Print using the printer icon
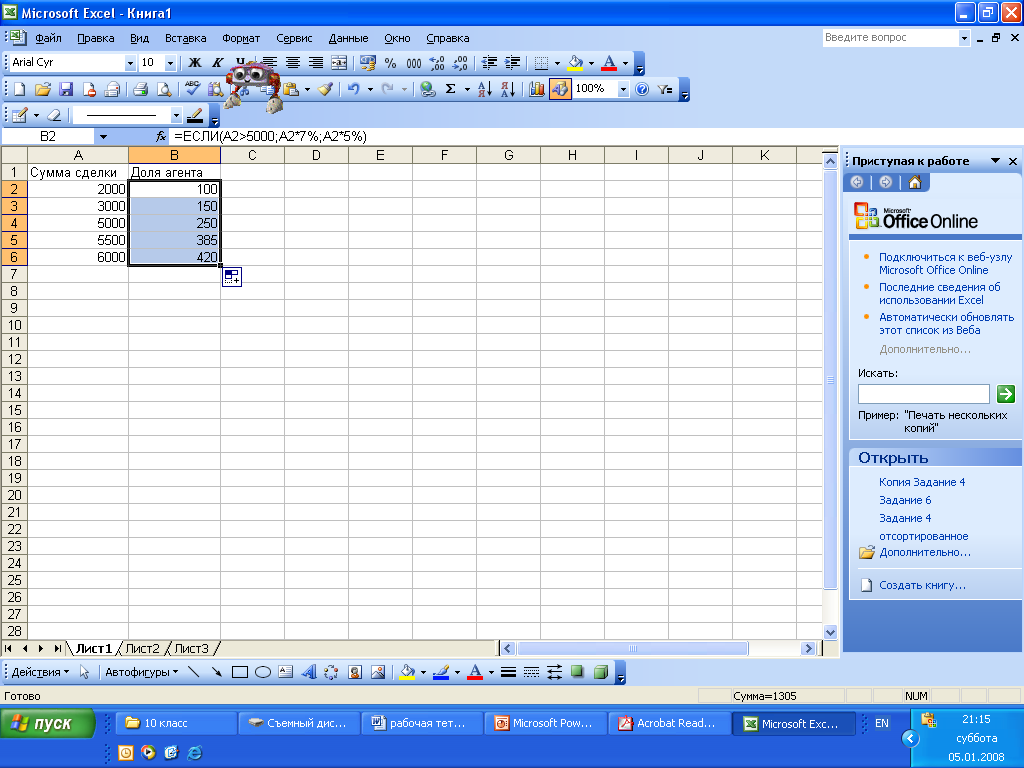Screen dimensions: 1024x768 140,89
